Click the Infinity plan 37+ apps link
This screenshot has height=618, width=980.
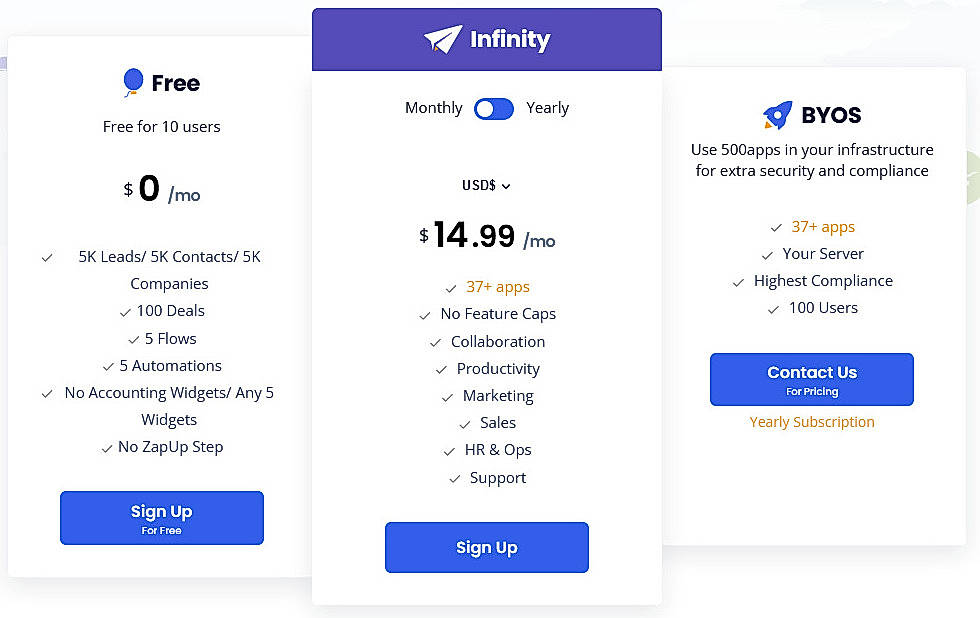(498, 287)
